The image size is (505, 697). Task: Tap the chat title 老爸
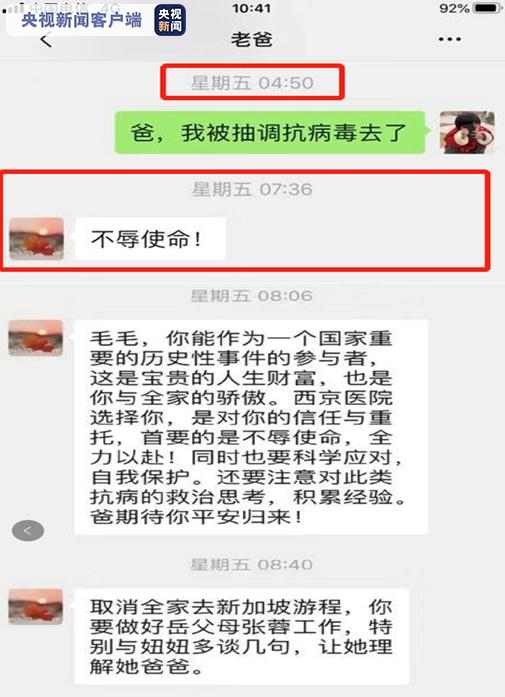(x=251, y=40)
